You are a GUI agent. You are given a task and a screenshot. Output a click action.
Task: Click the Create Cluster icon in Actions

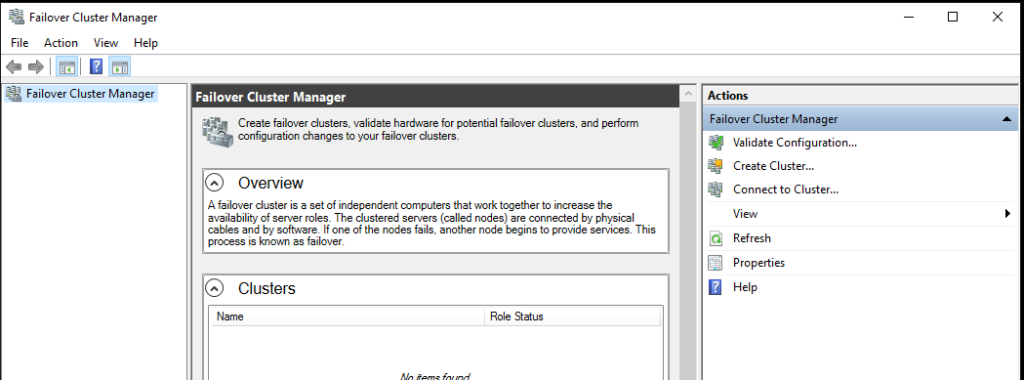click(716, 166)
